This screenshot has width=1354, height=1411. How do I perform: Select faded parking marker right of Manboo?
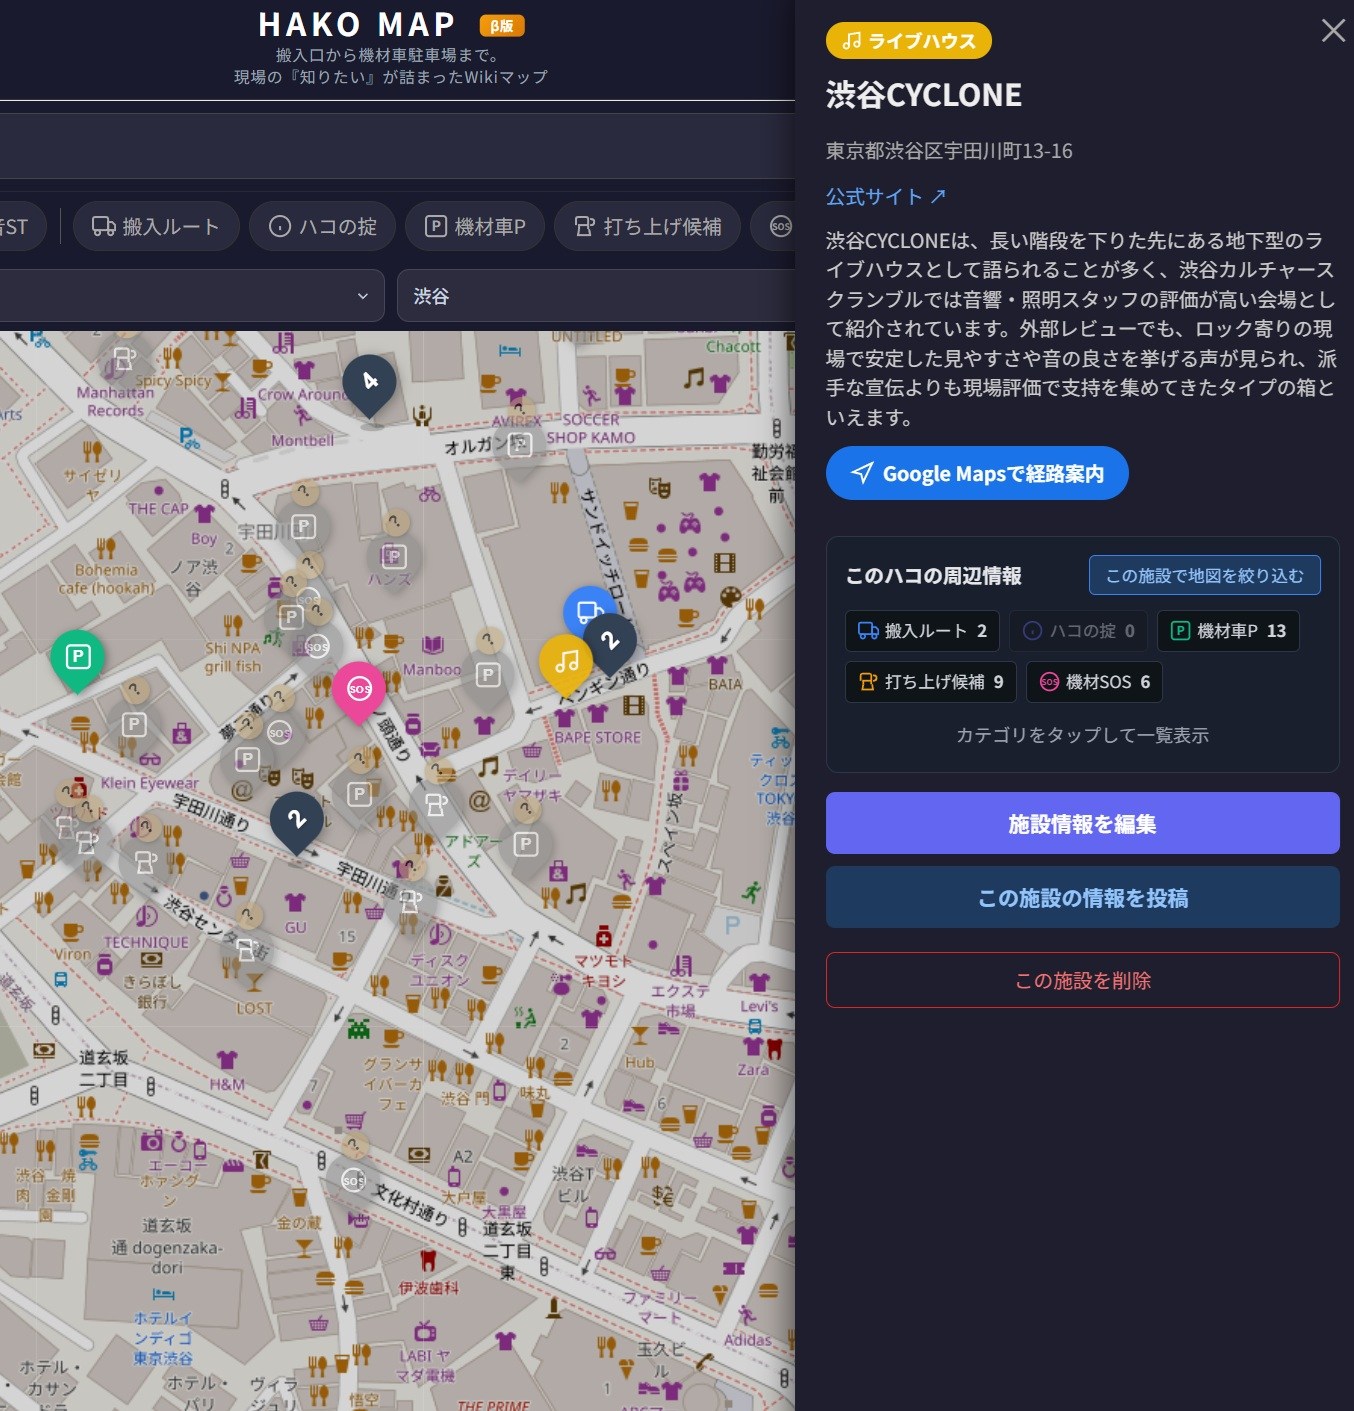(x=488, y=675)
